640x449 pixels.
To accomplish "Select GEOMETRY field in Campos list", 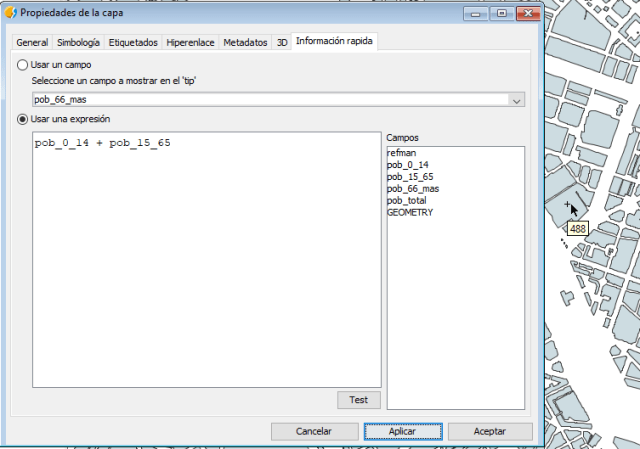I will [x=411, y=212].
